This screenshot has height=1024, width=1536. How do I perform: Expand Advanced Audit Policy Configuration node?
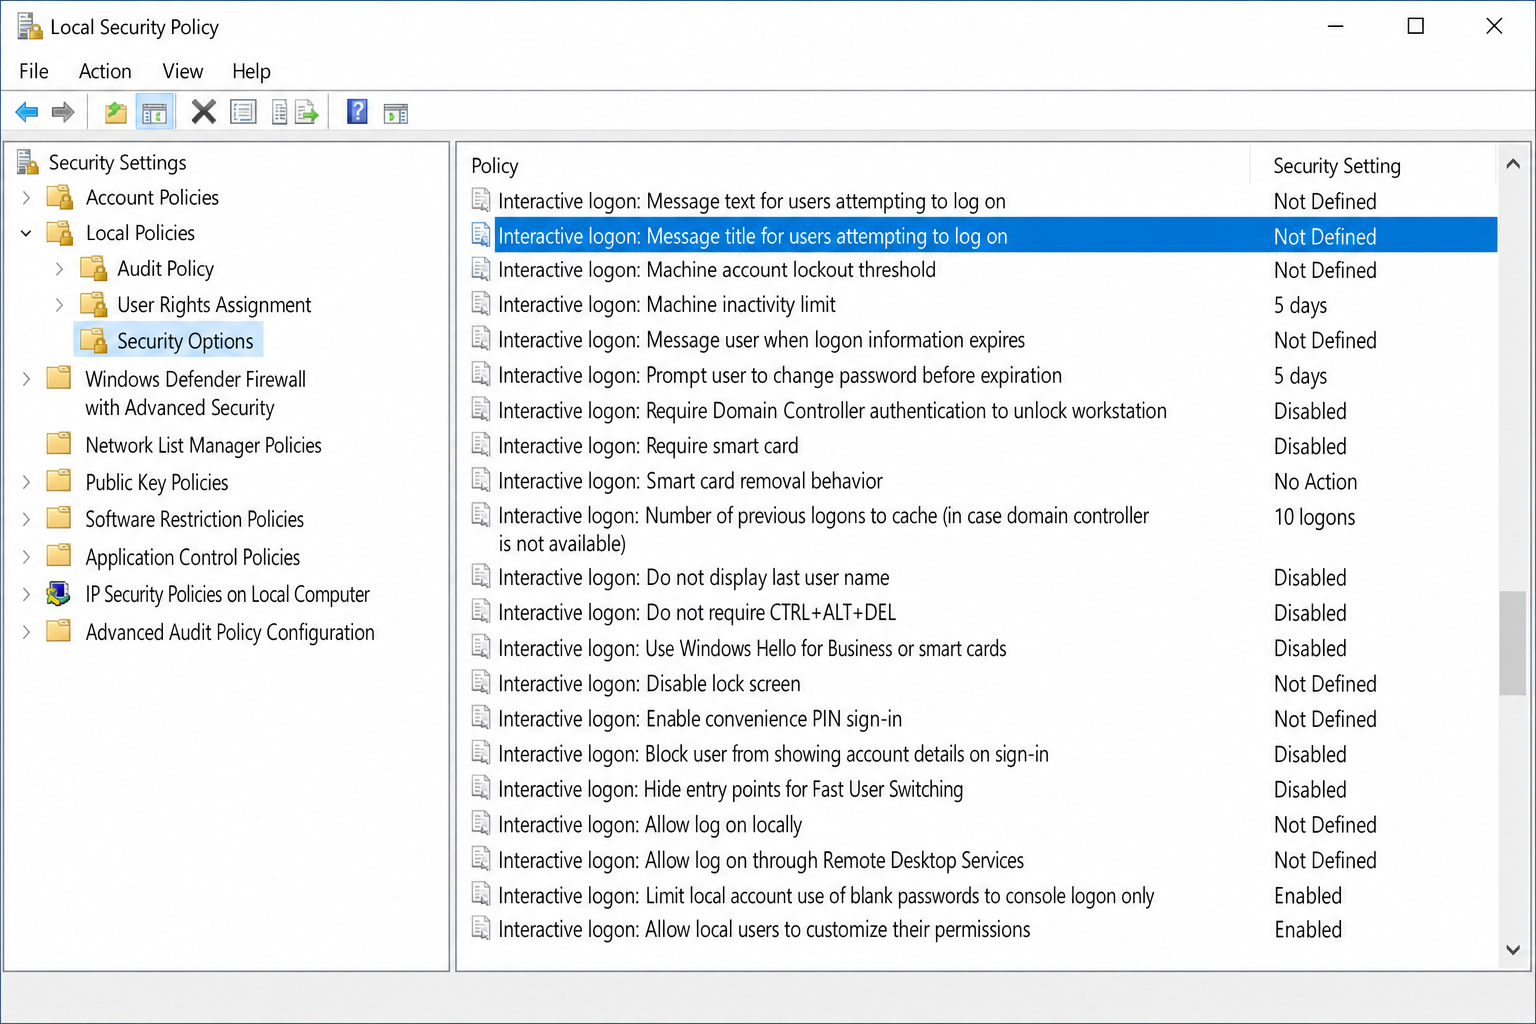click(x=27, y=632)
